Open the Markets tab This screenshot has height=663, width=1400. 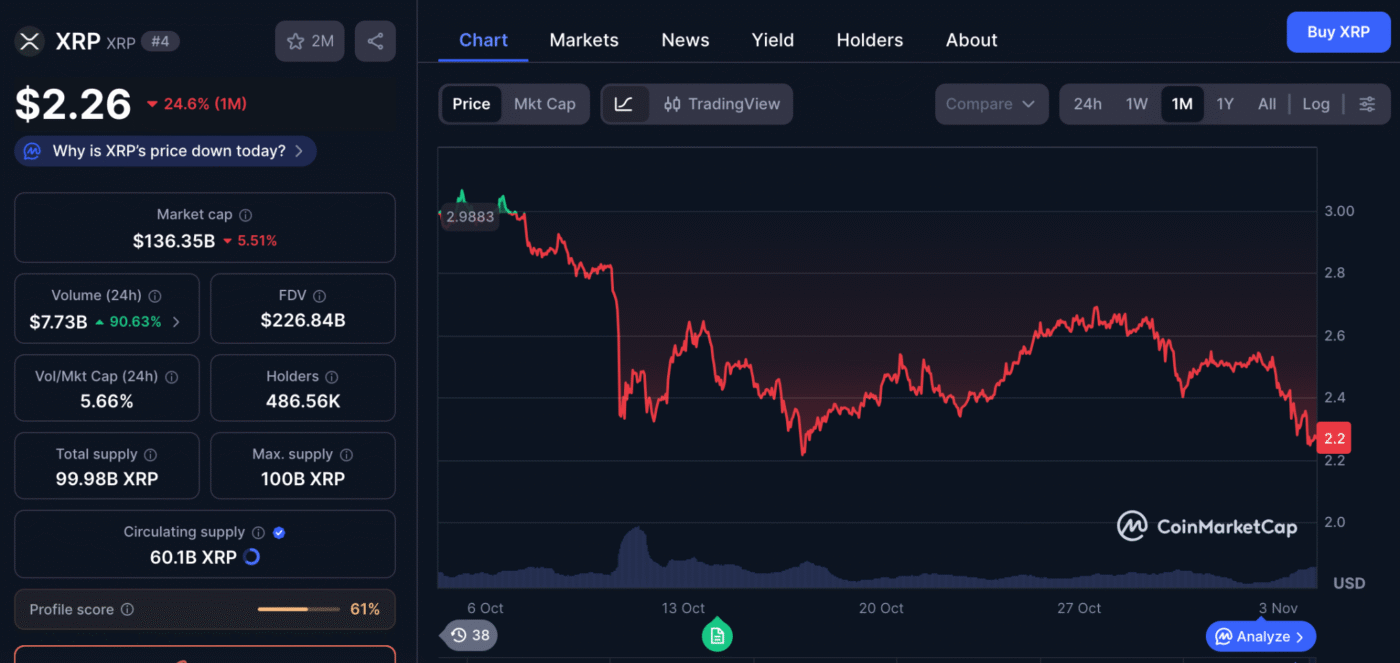click(584, 40)
